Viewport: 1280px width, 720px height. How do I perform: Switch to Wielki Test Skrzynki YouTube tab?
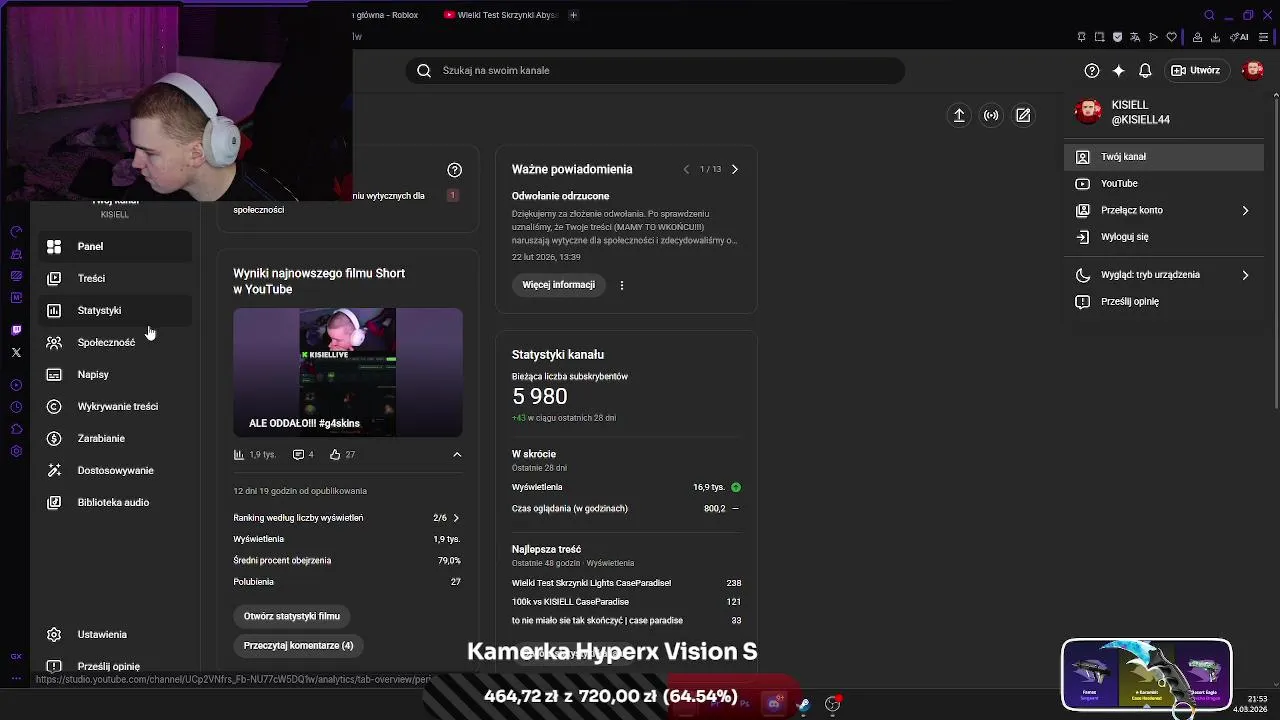tap(500, 15)
